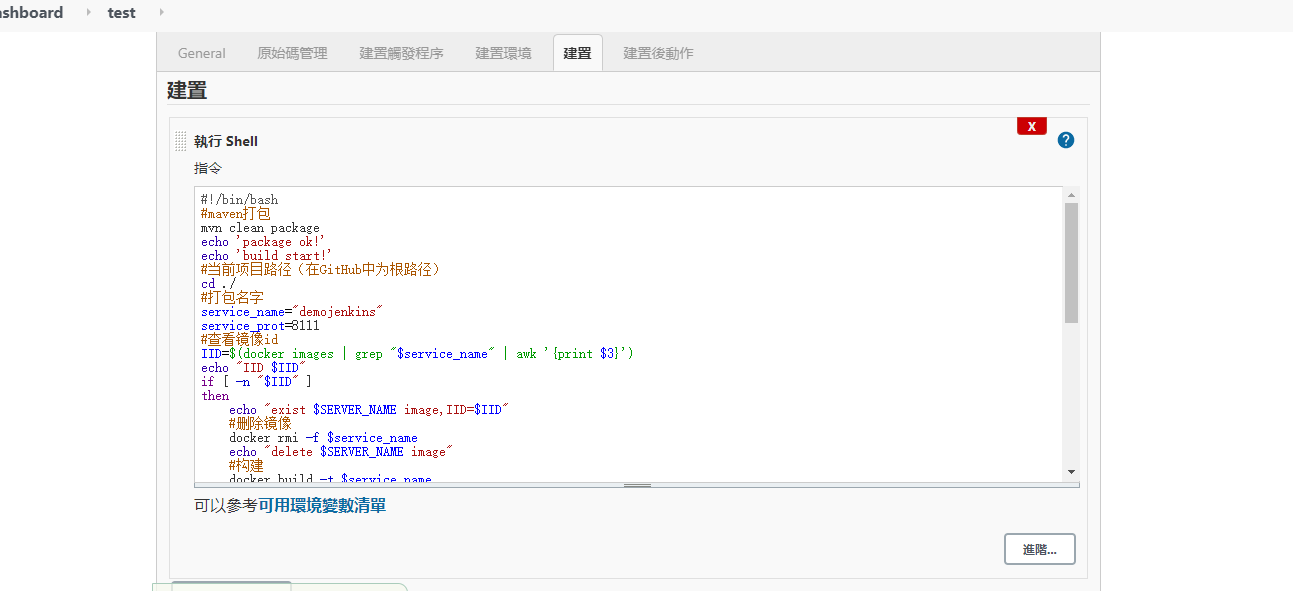This screenshot has width=1293, height=591.
Task: Click the comment '#查看镜像id'
Action: pyautogui.click(x=239, y=340)
